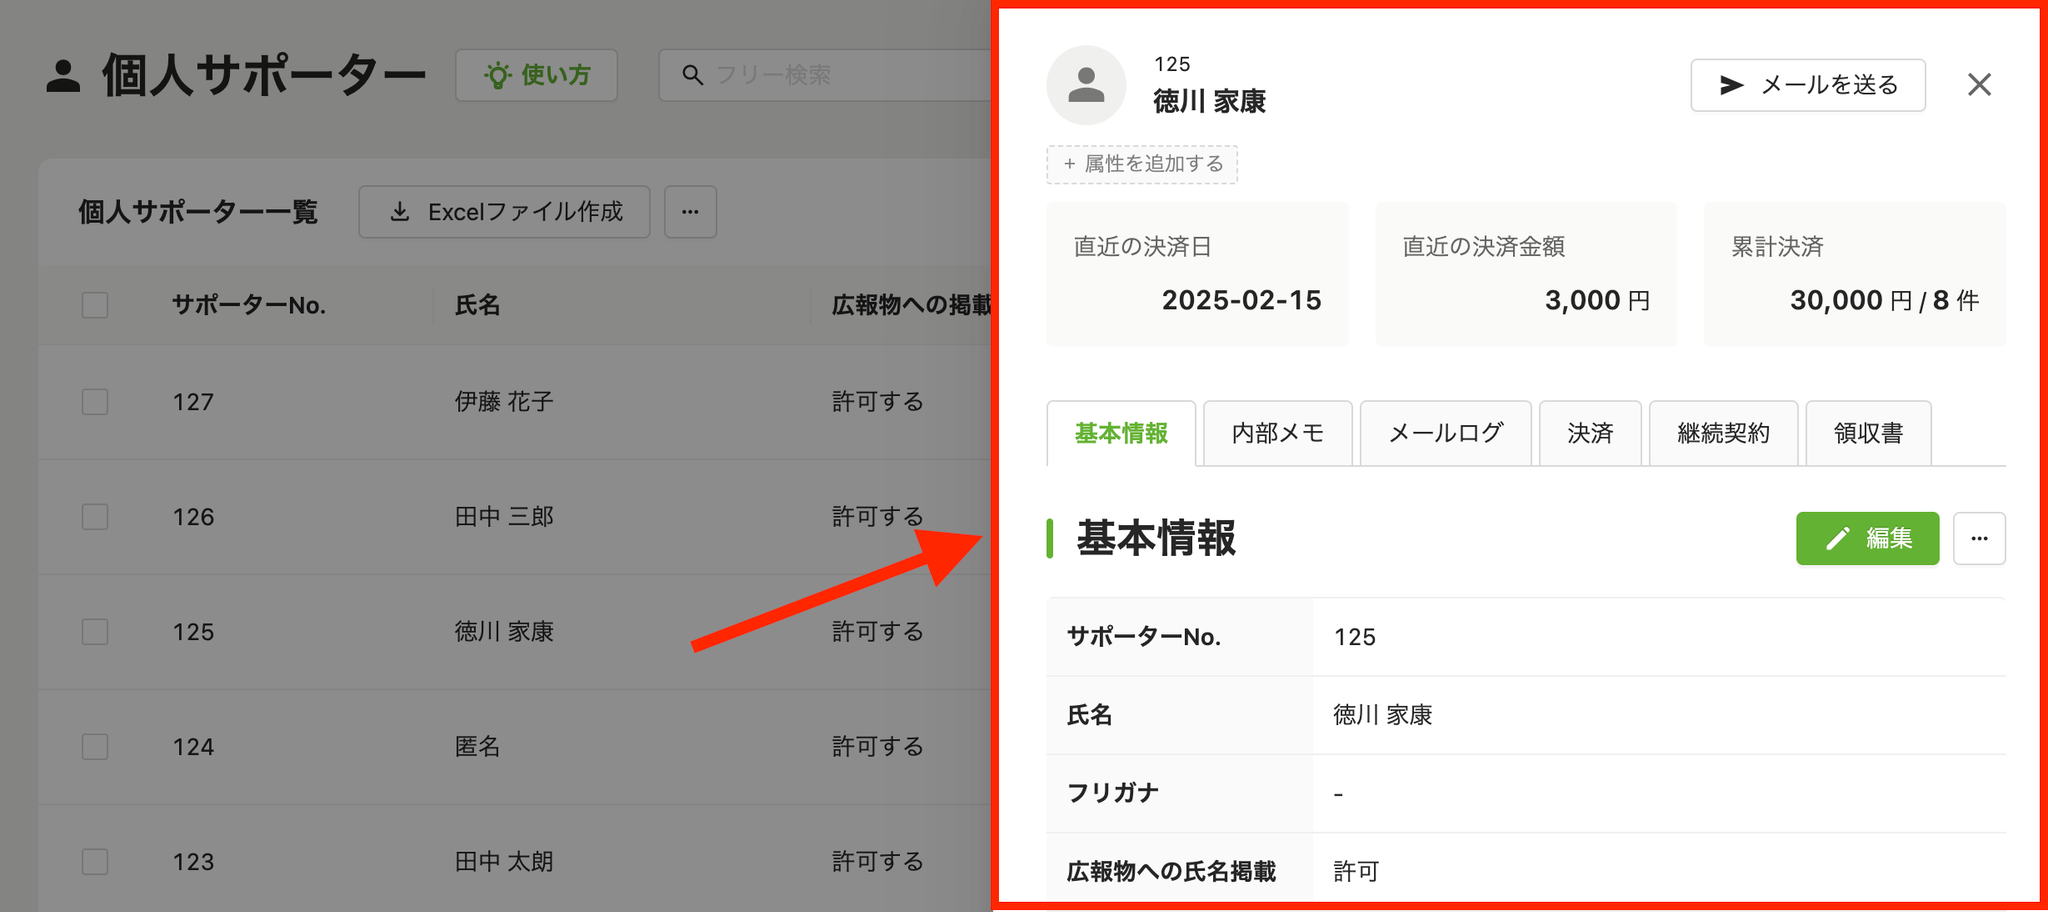Click the 直近の決済日 card
2048x912 pixels.
(x=1197, y=274)
